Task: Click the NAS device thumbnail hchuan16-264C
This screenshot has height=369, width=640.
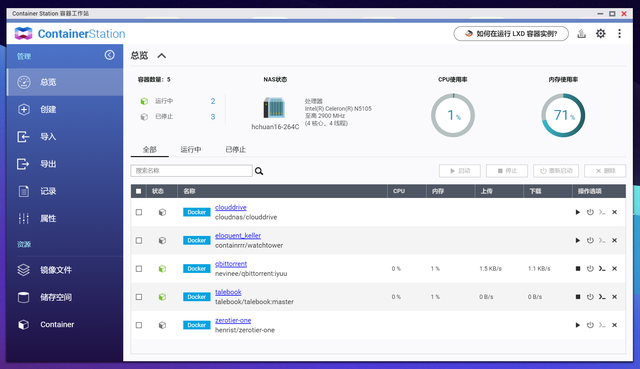Action: click(x=274, y=108)
